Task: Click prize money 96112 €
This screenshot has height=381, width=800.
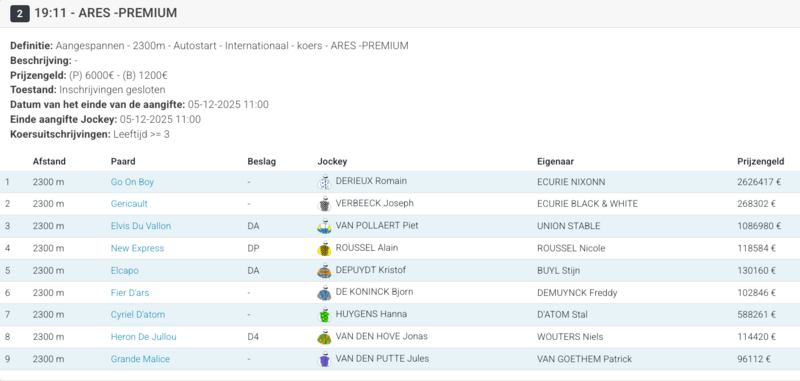Action: pos(754,359)
